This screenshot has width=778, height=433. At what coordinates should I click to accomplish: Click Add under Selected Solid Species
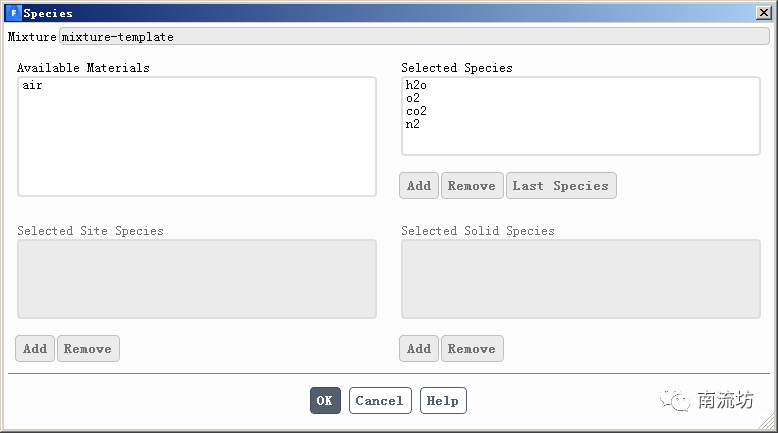419,349
